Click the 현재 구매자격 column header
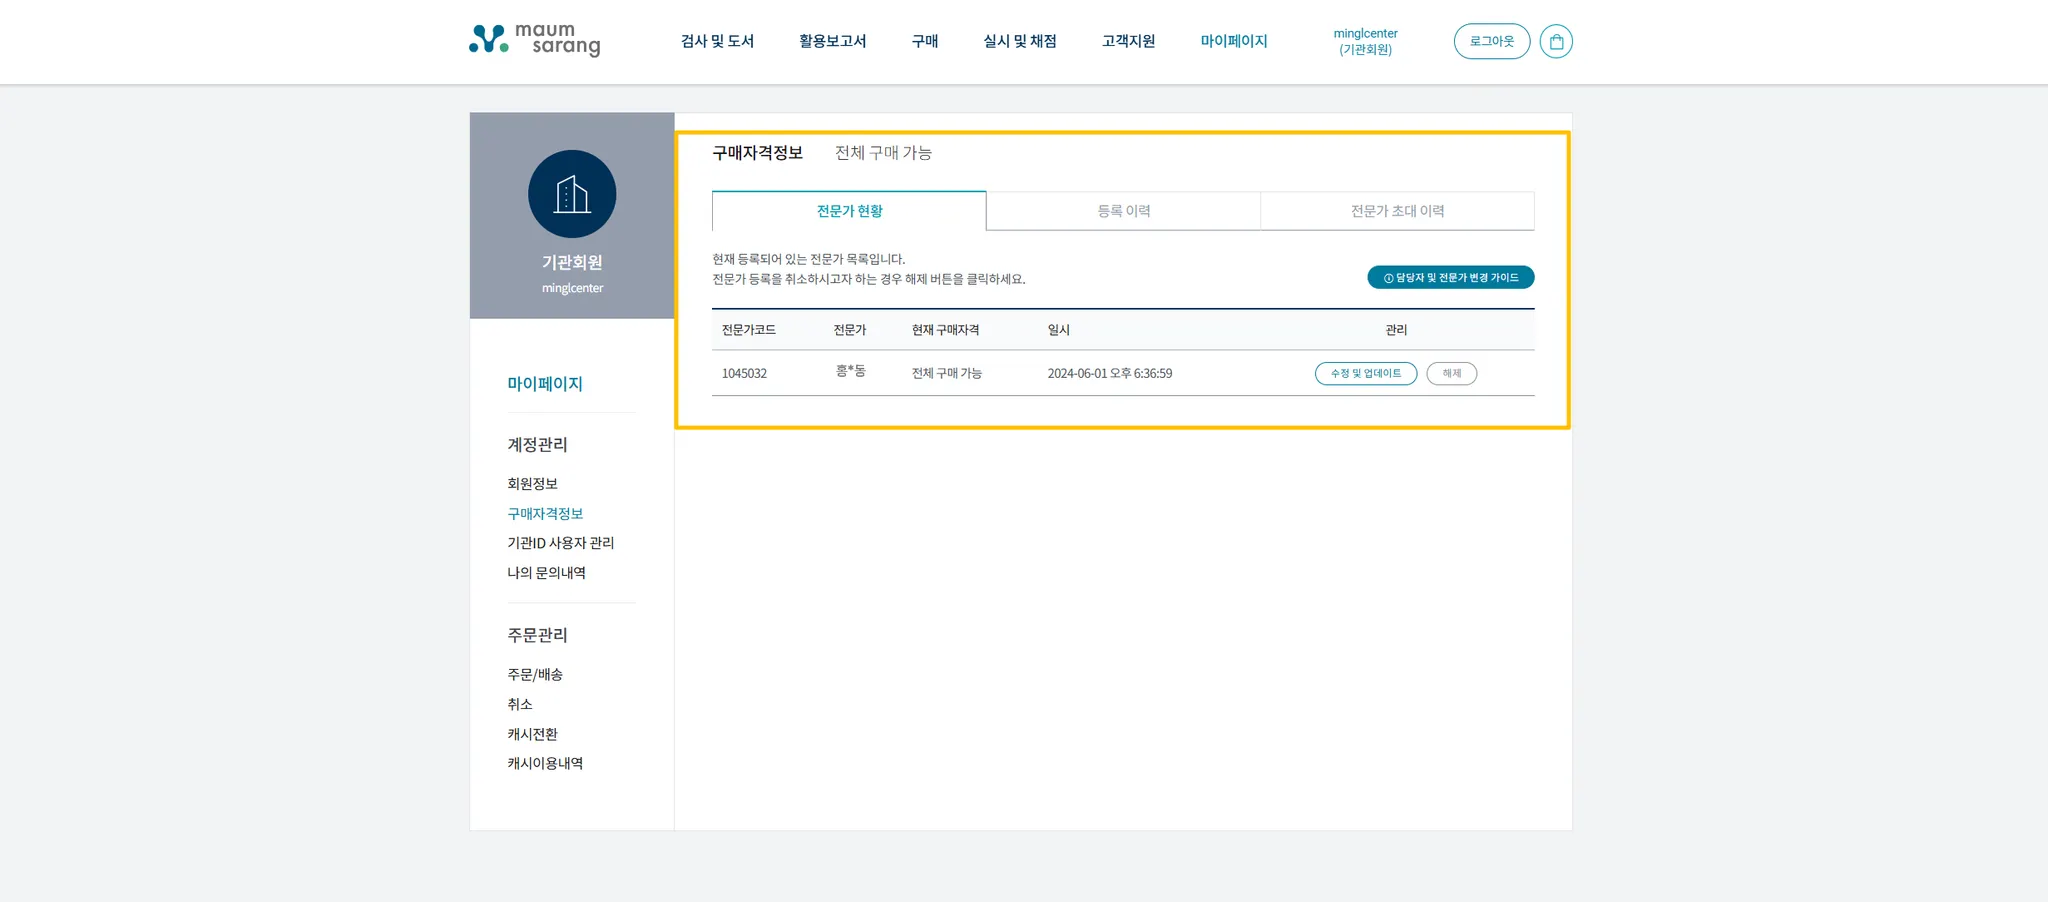This screenshot has height=902, width=2048. (945, 330)
